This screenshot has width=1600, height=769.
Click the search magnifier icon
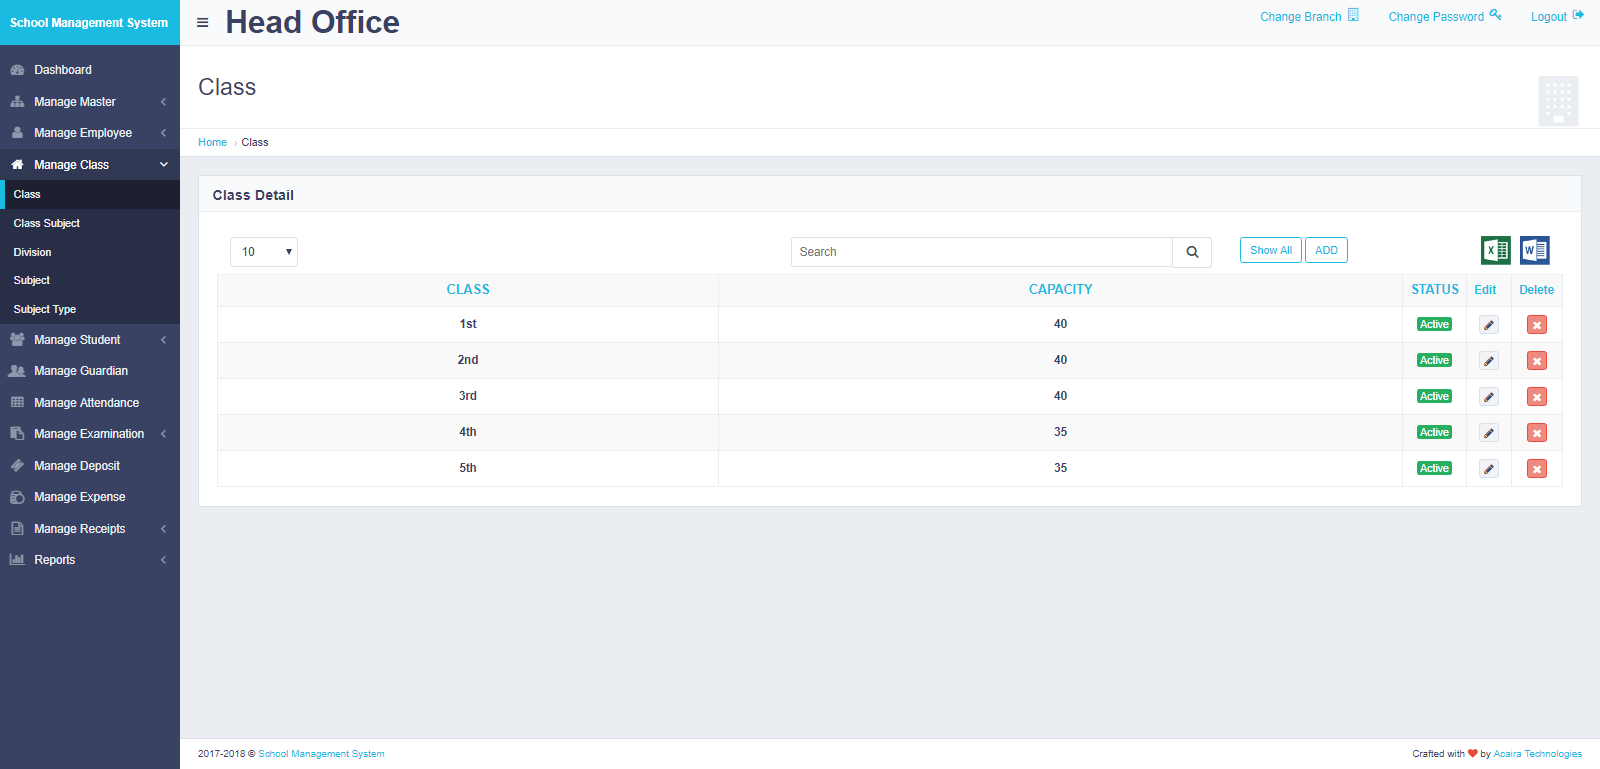point(1192,252)
